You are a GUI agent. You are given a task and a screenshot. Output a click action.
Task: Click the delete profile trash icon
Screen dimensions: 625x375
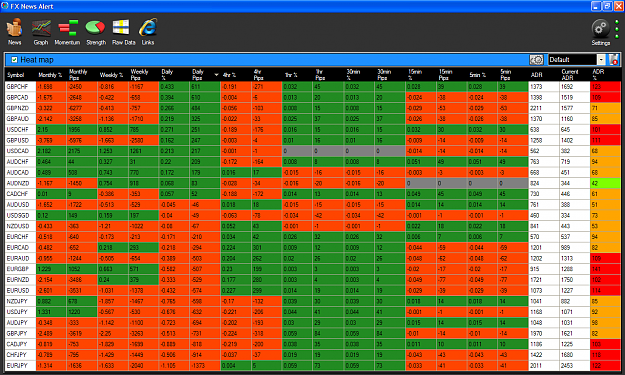point(613,60)
